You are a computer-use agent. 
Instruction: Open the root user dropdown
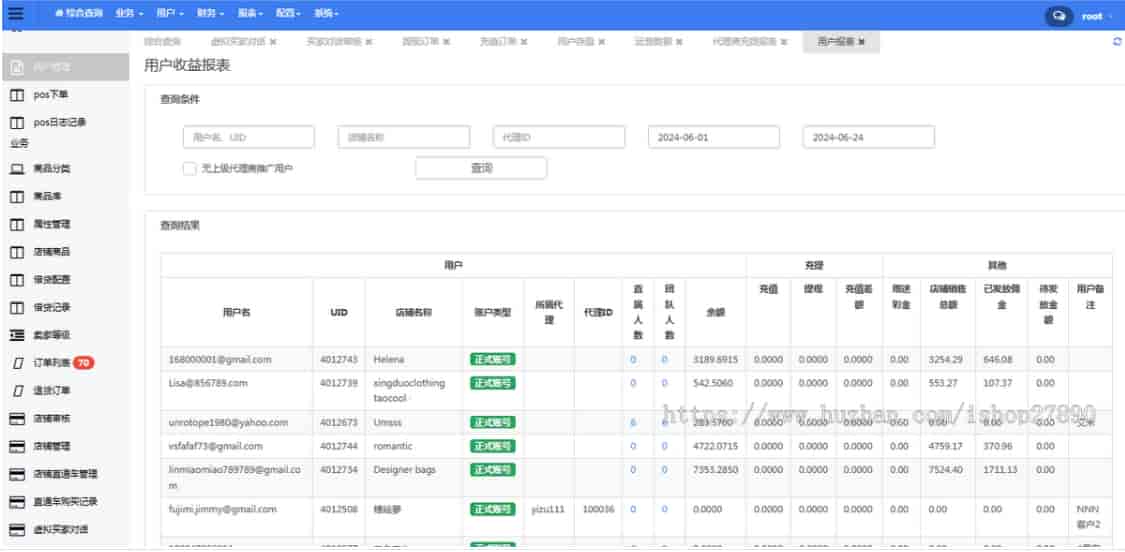pos(1096,16)
